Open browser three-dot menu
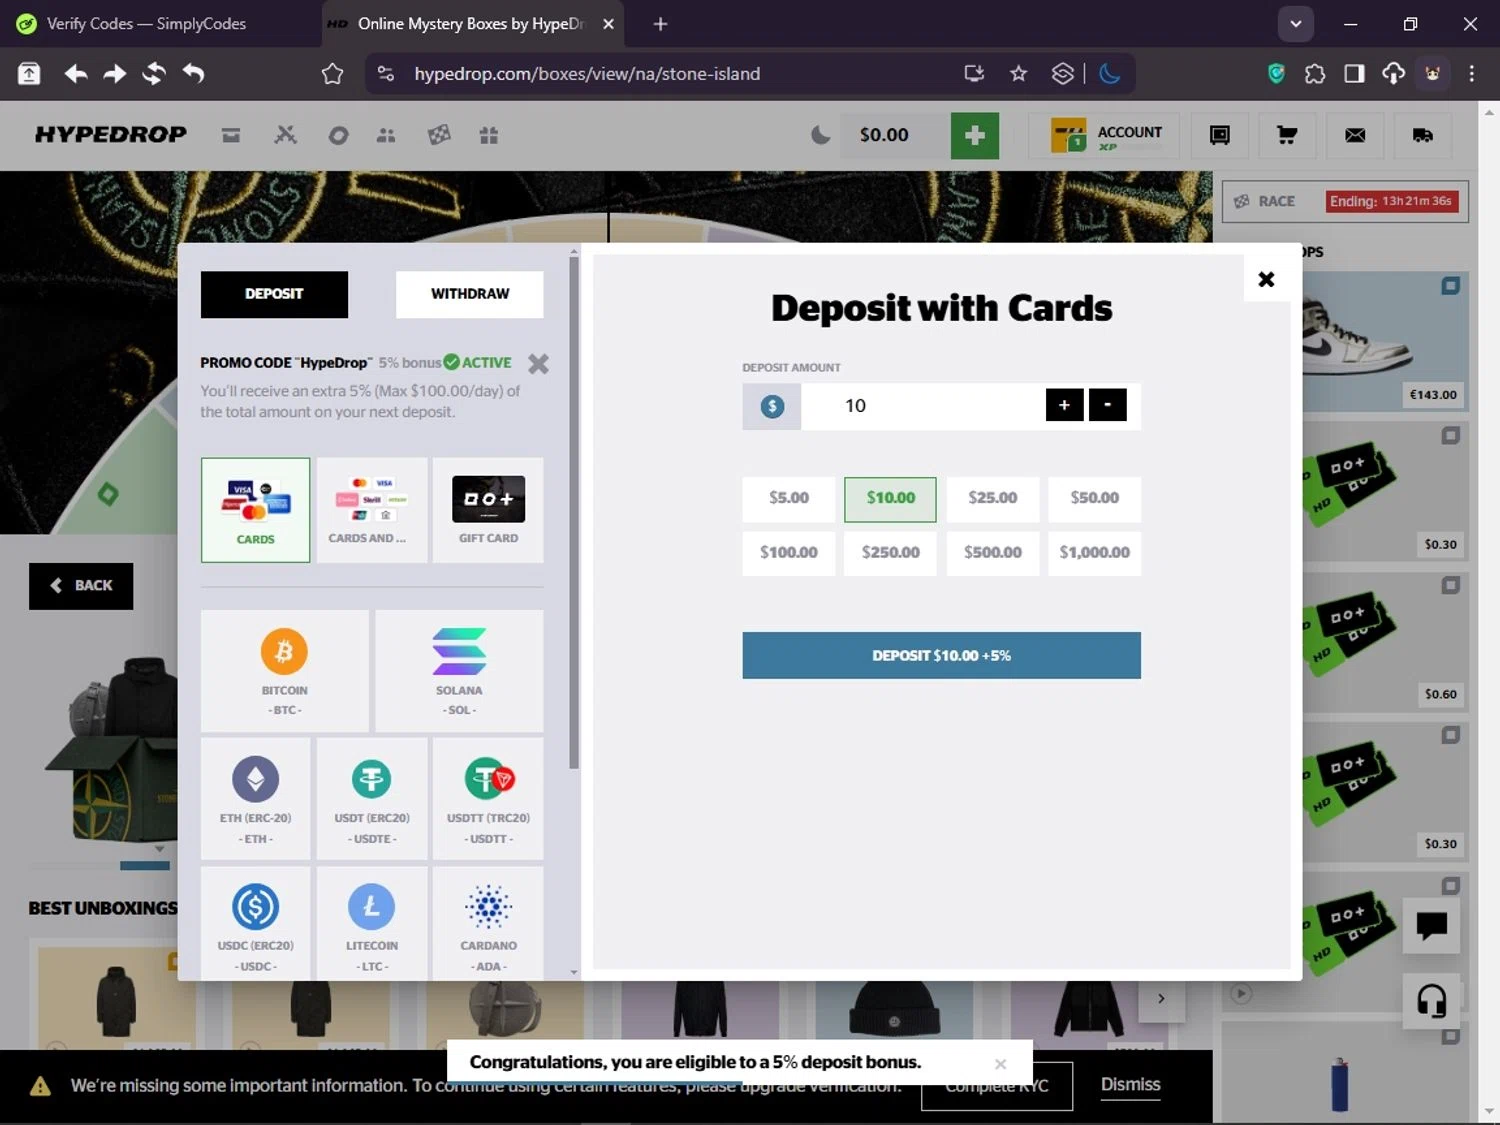The height and width of the screenshot is (1125, 1500). [x=1471, y=74]
